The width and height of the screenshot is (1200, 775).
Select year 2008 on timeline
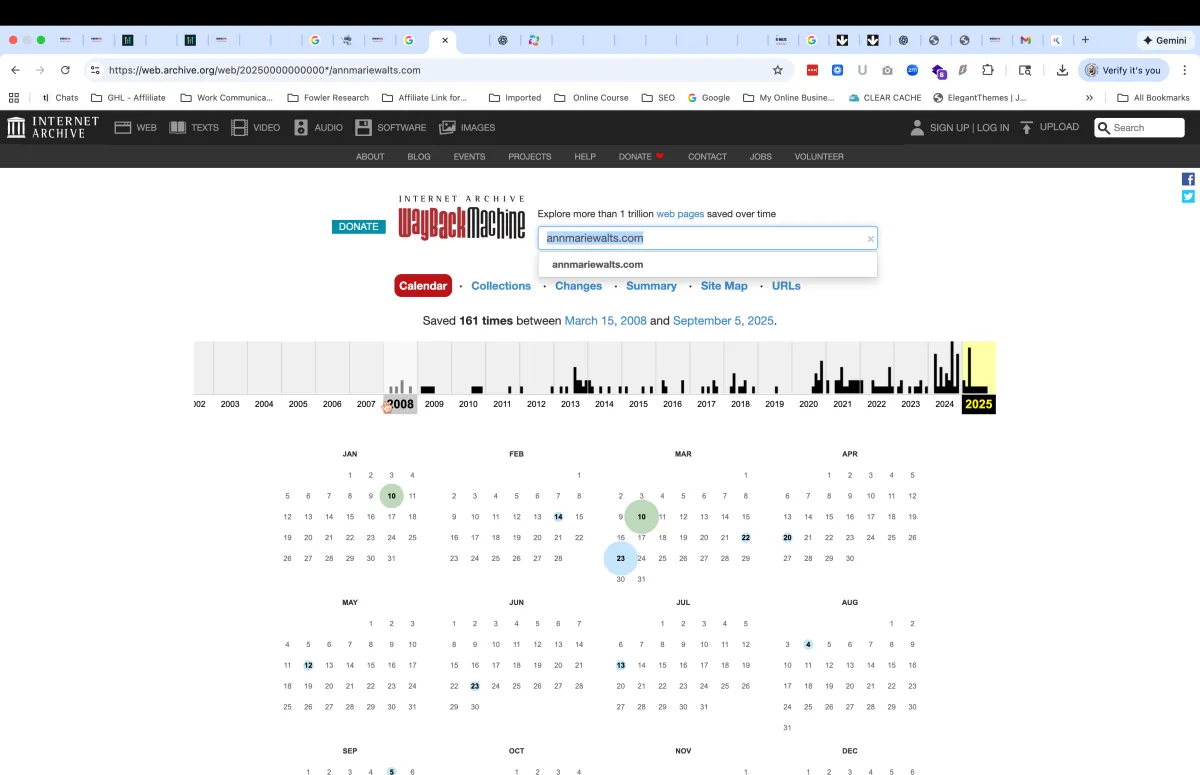point(400,404)
